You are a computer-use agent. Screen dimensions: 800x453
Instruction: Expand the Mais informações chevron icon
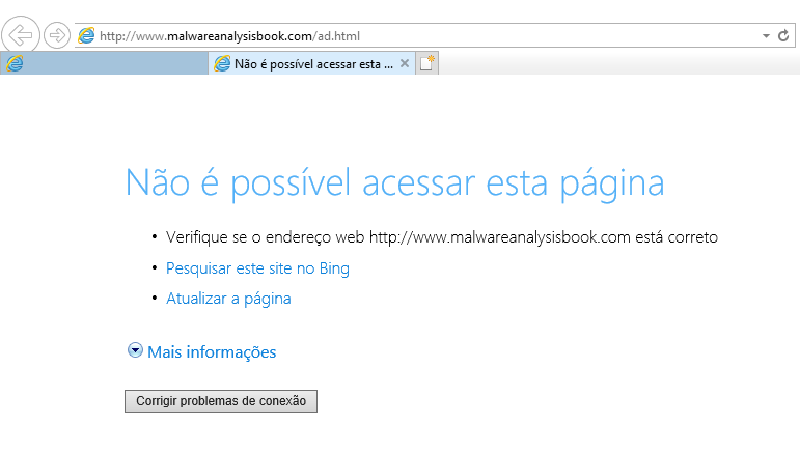(135, 351)
